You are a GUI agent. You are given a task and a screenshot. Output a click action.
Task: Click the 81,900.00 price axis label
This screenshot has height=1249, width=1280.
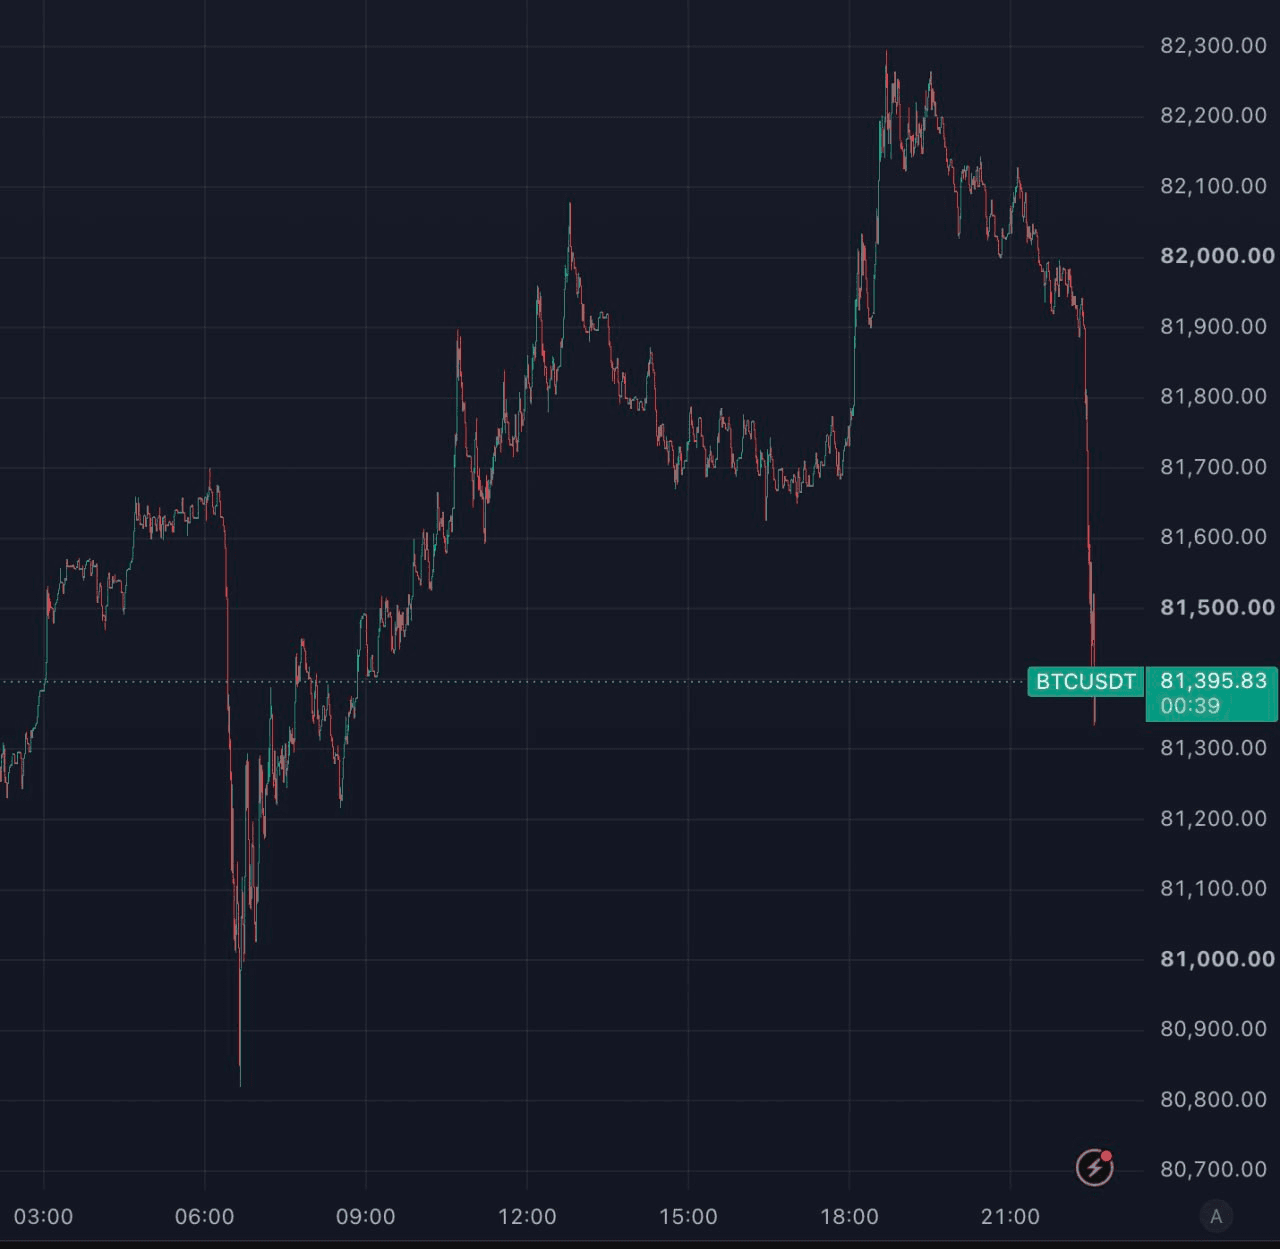[1213, 326]
